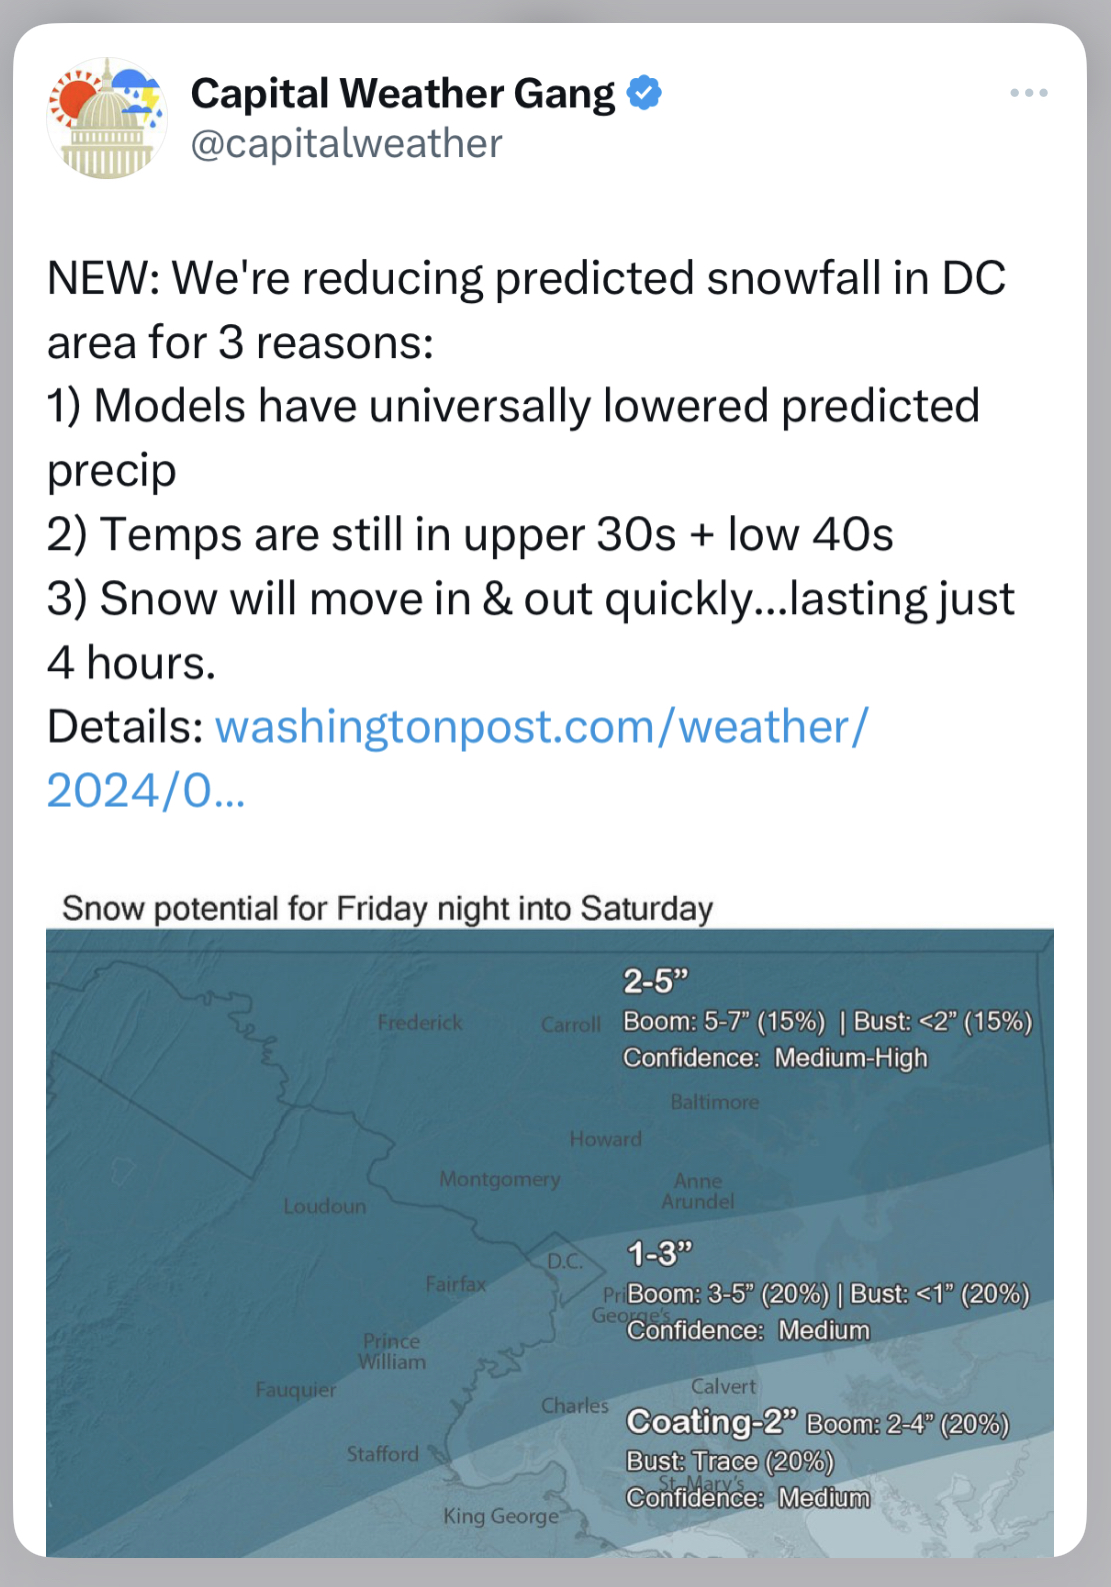Click the Loudoun county label on map

point(325,1206)
